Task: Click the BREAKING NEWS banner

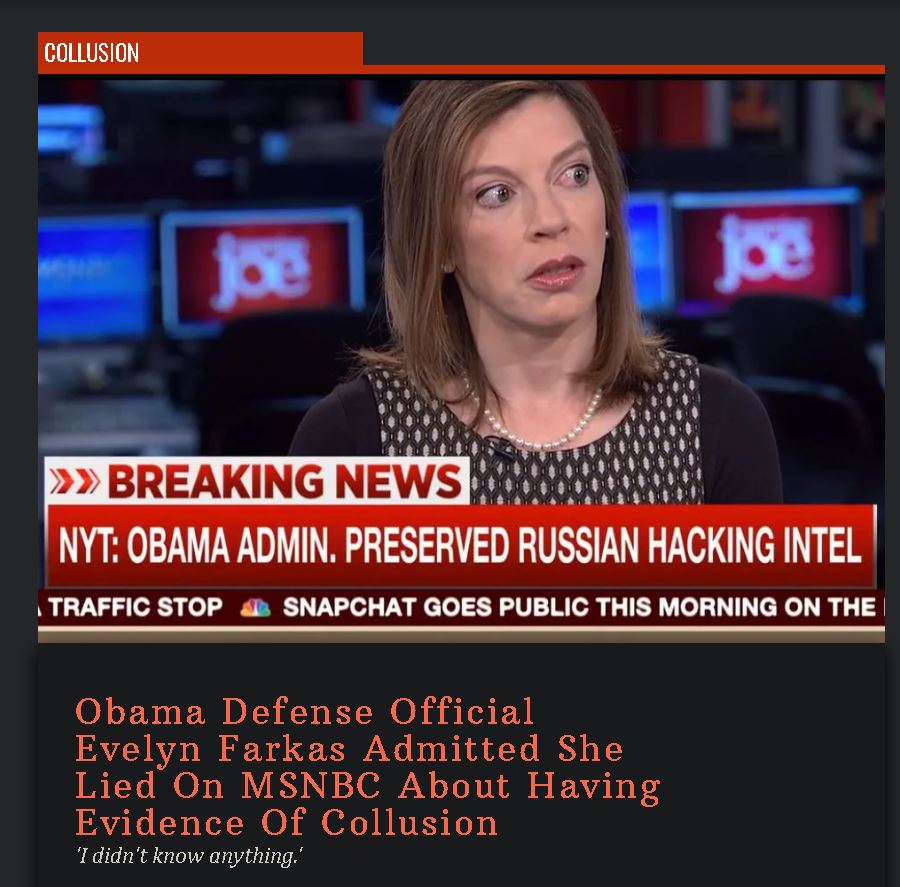Action: (257, 481)
